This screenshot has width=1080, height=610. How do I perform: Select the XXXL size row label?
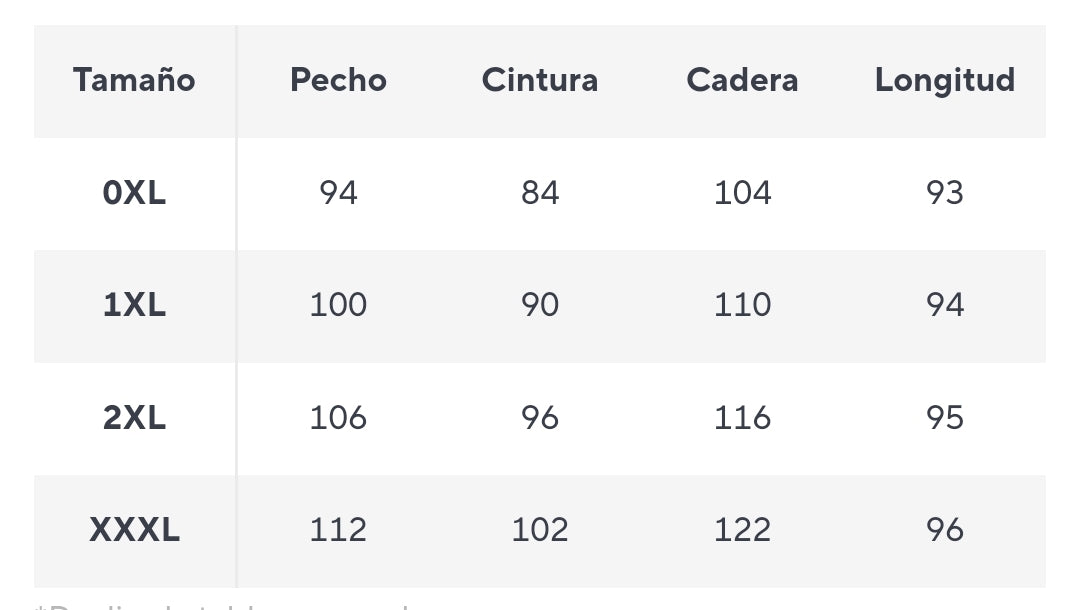134,530
